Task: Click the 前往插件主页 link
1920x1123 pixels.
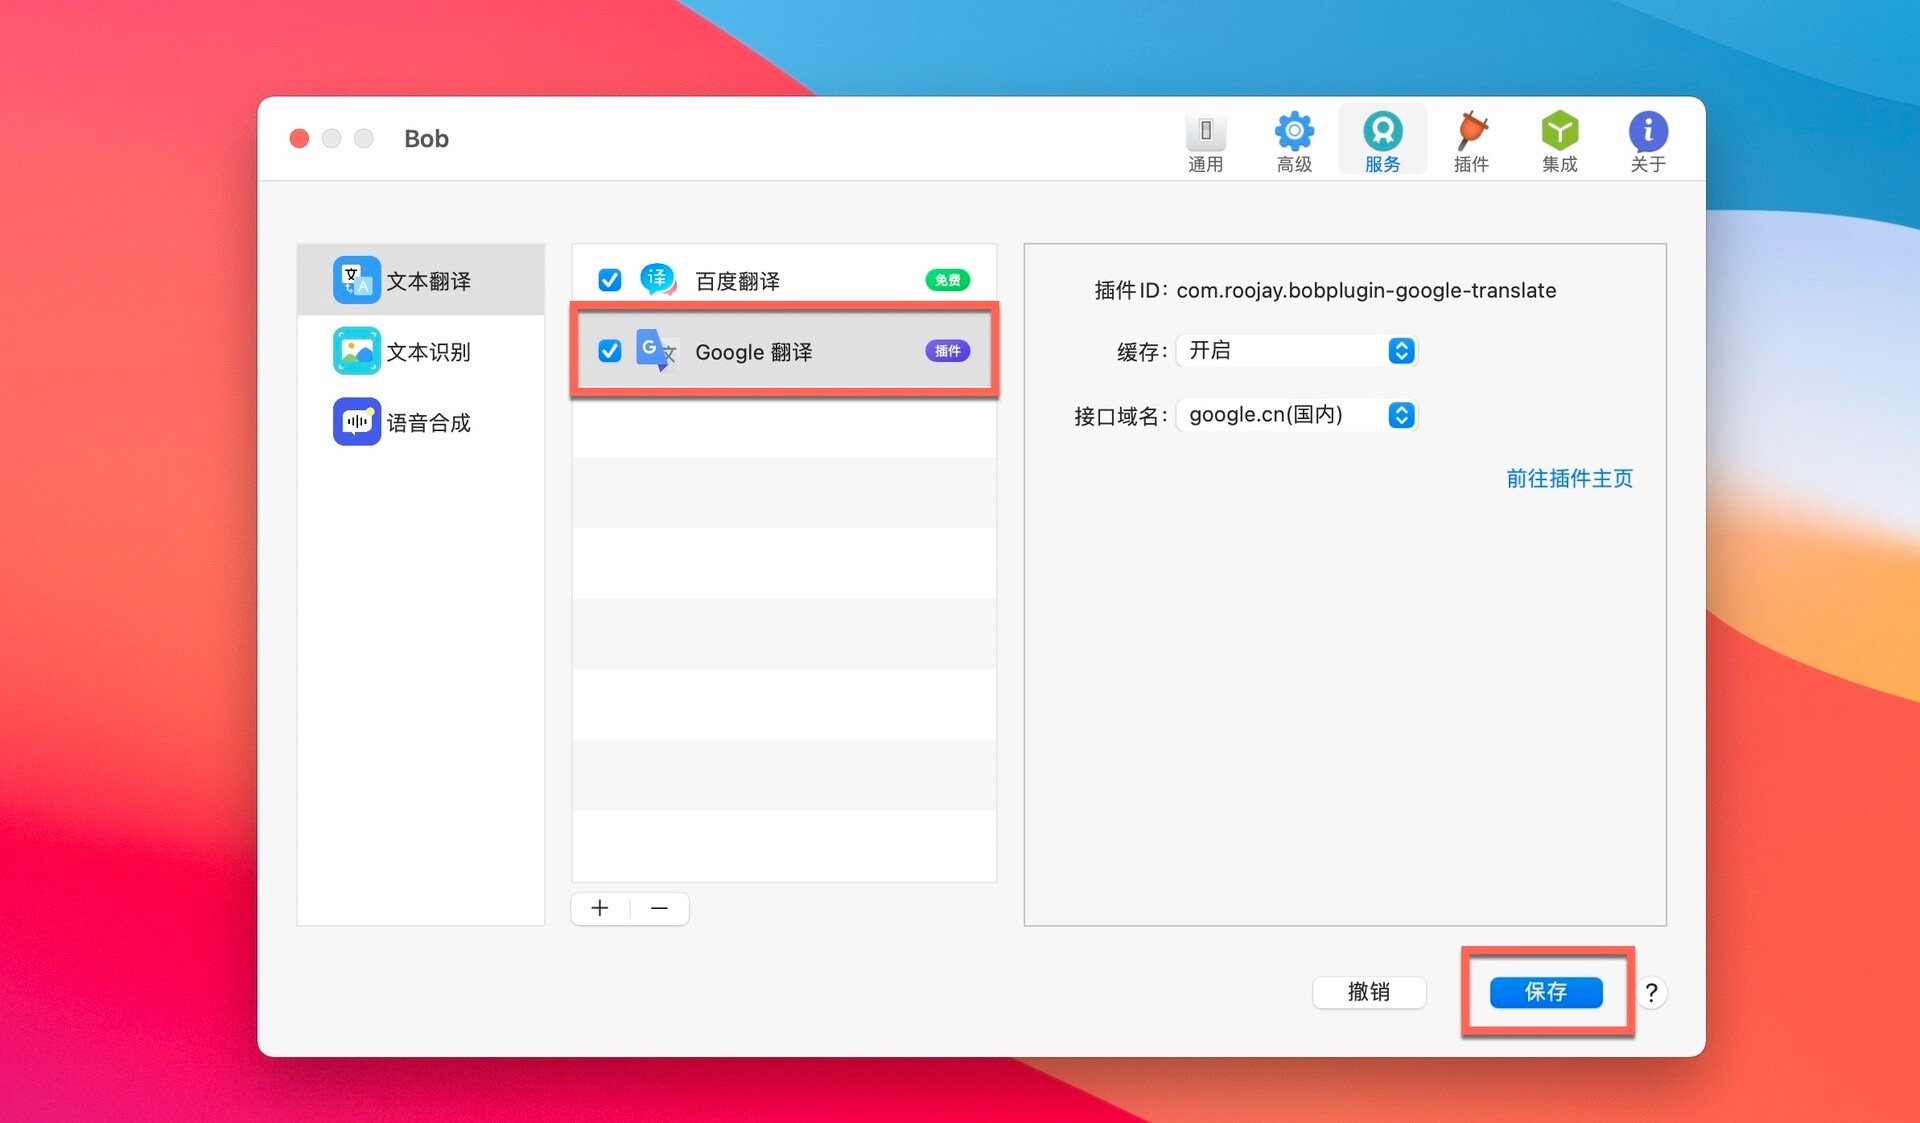Action: click(x=1568, y=479)
